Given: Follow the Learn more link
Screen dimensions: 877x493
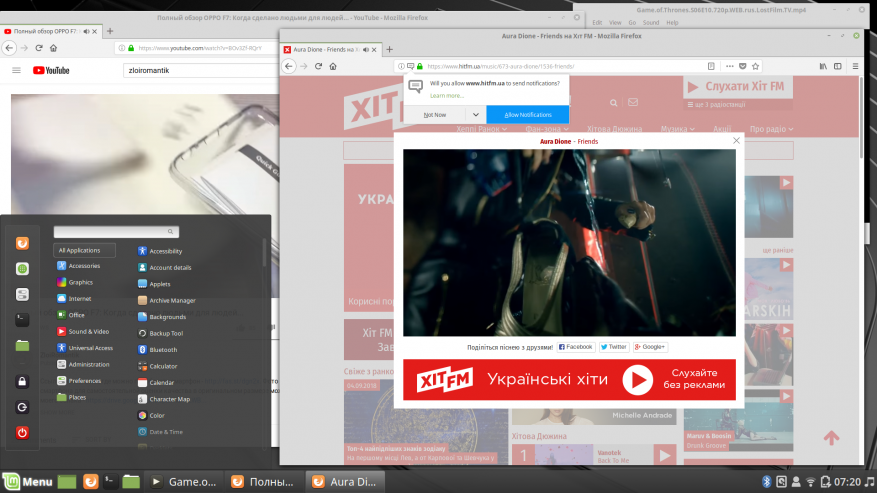Looking at the screenshot, I should tap(446, 96).
